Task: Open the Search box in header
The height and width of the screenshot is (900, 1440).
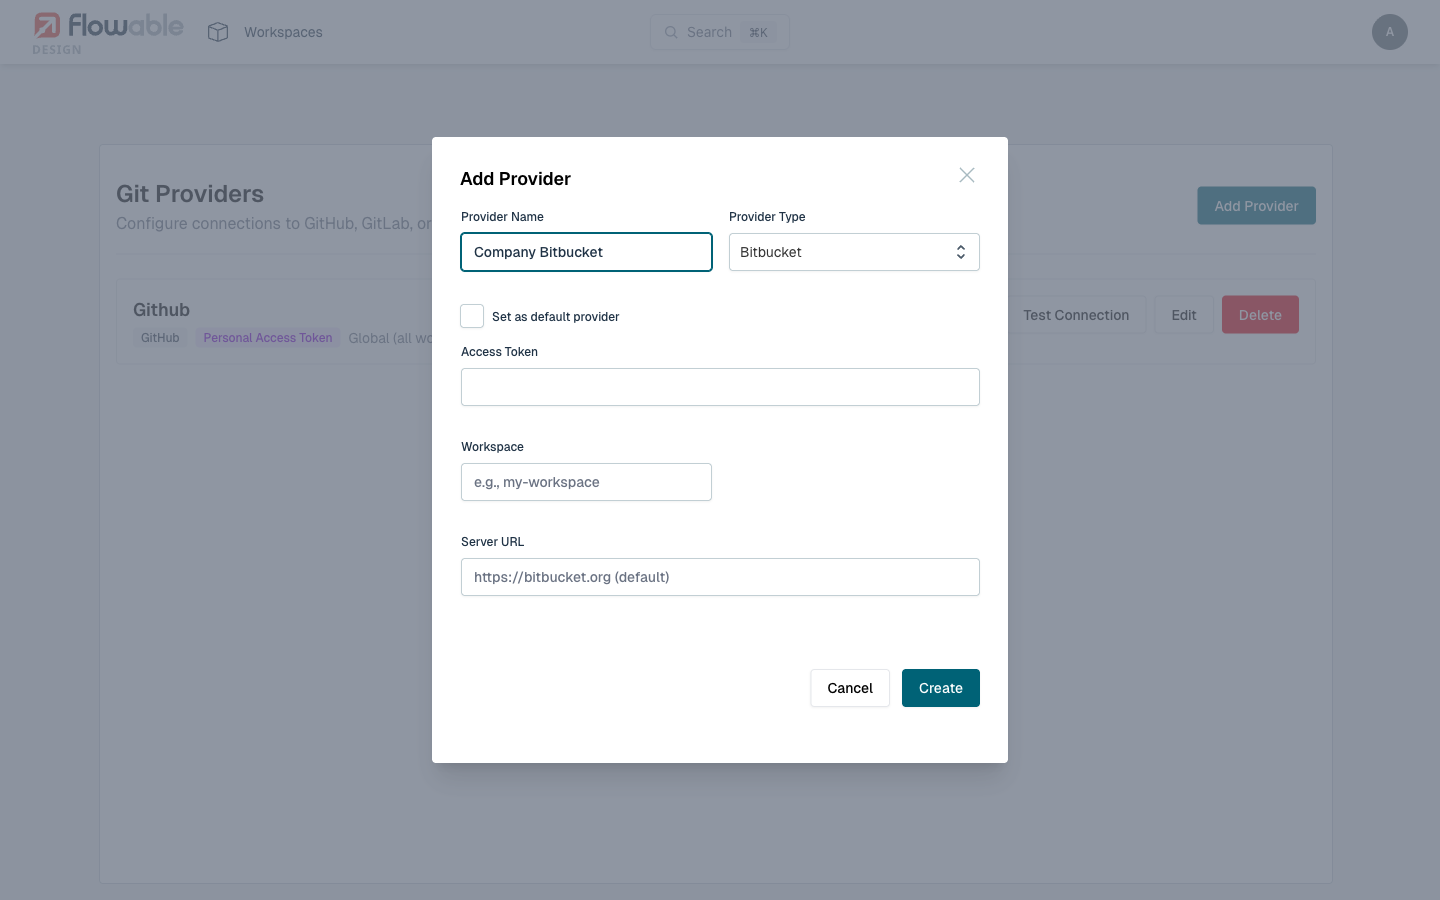Action: coord(720,32)
